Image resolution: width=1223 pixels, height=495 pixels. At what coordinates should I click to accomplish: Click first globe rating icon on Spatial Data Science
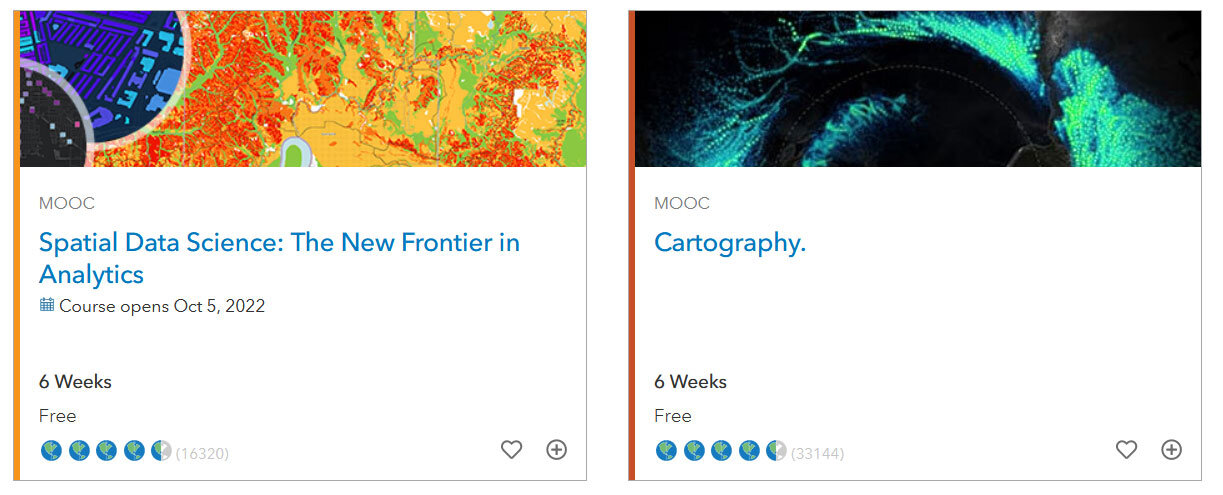[x=51, y=451]
